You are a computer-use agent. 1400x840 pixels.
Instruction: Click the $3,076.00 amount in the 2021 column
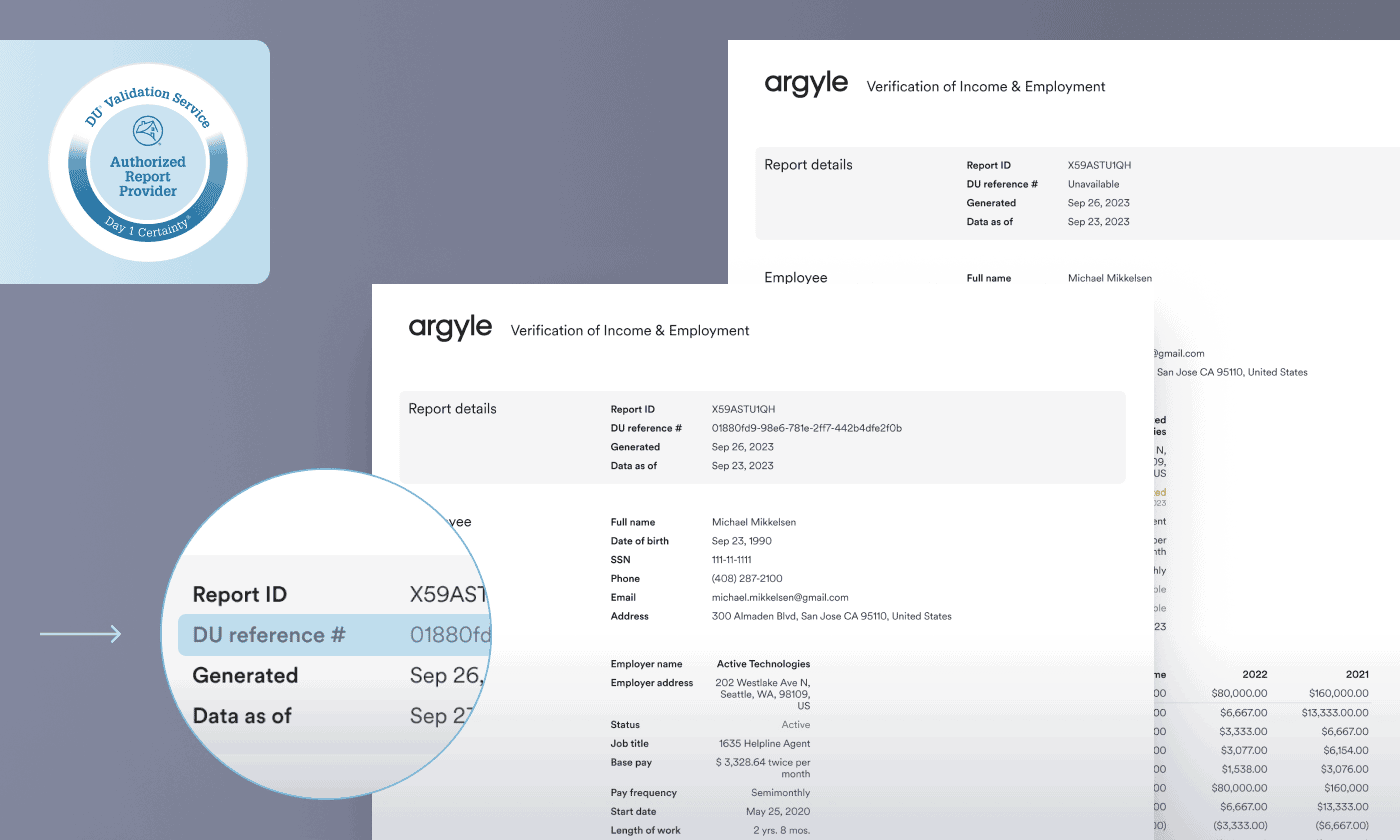point(1345,770)
